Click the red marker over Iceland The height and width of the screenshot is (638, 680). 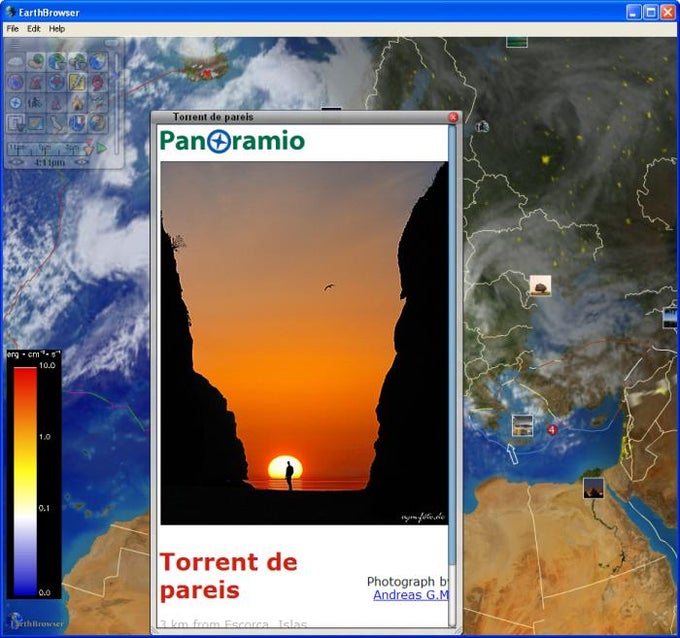point(208,73)
